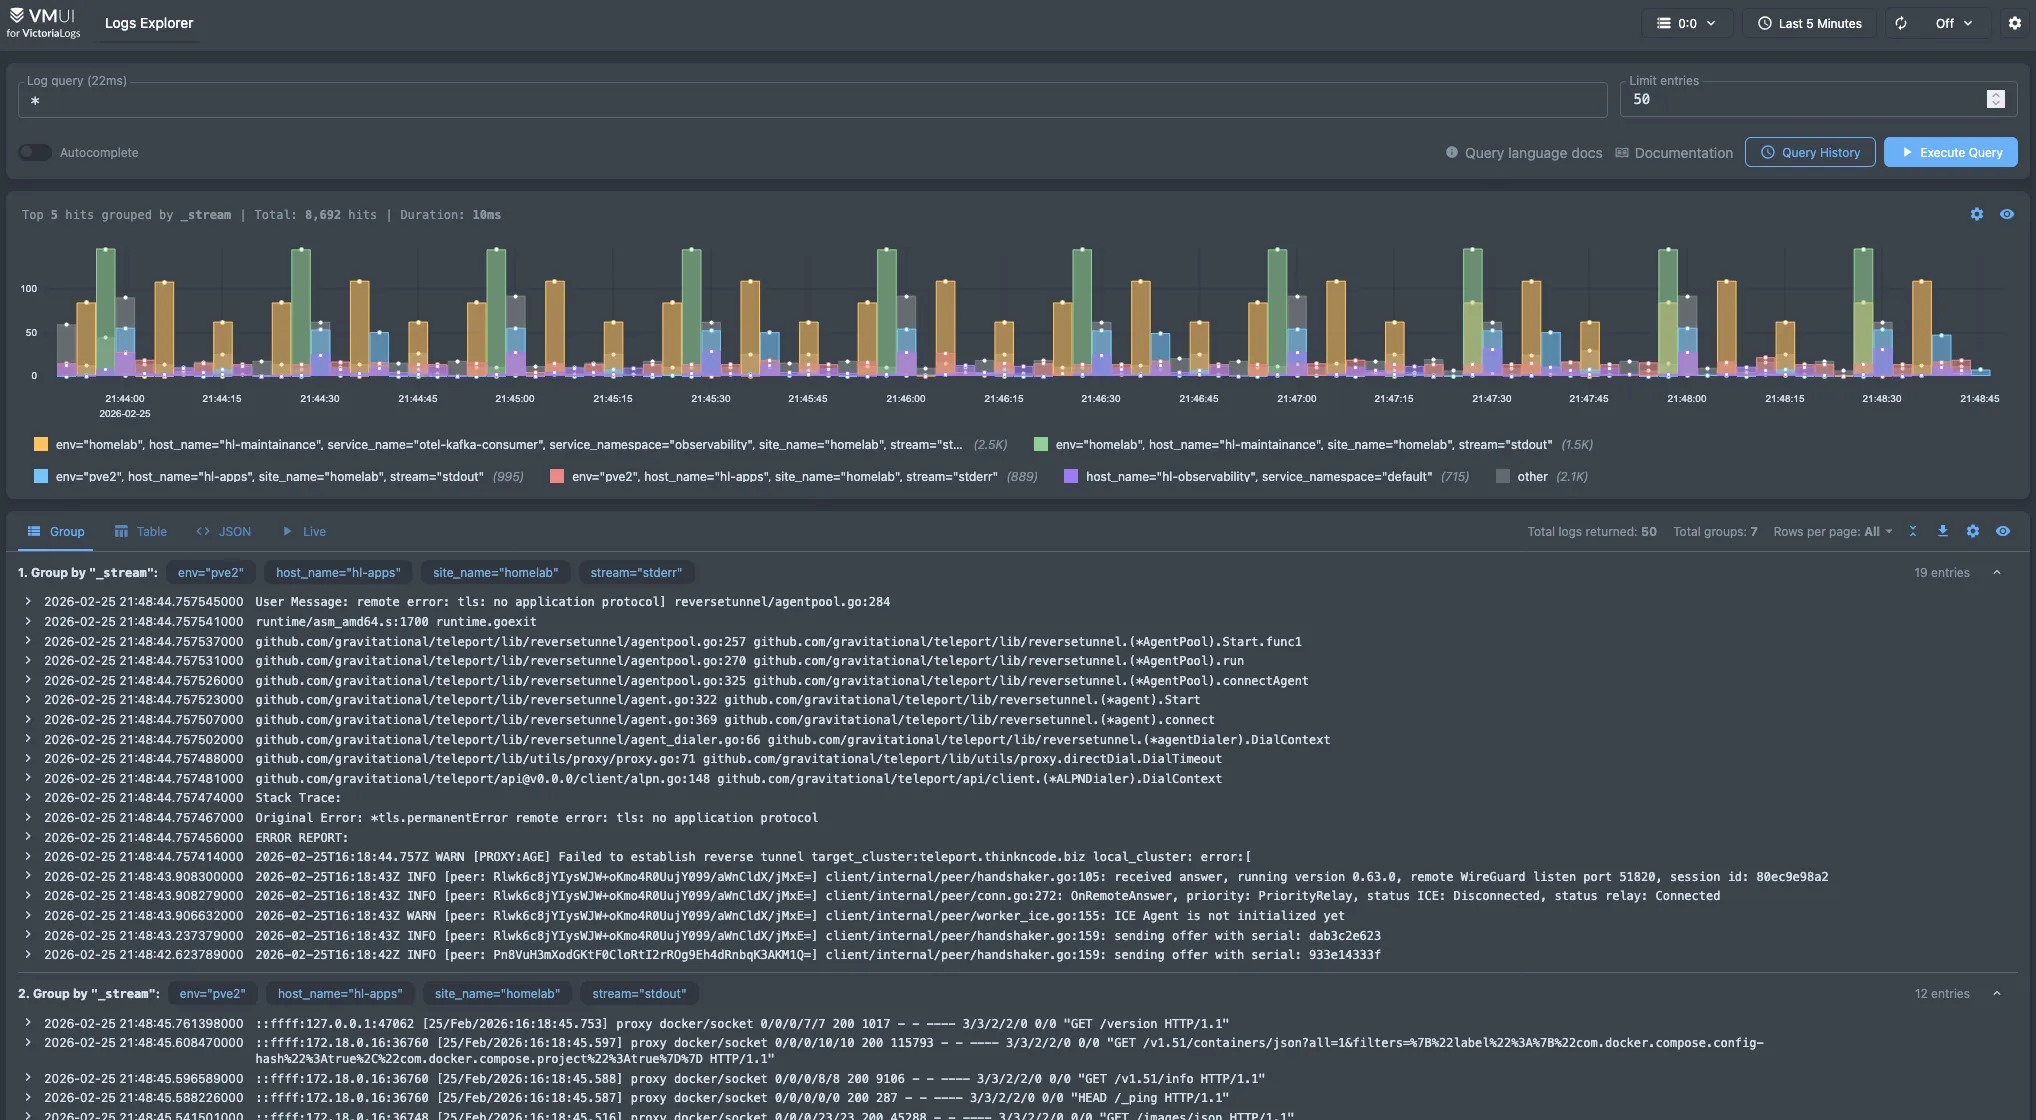Open group view settings gear
The image size is (2036, 1120).
point(1972,531)
